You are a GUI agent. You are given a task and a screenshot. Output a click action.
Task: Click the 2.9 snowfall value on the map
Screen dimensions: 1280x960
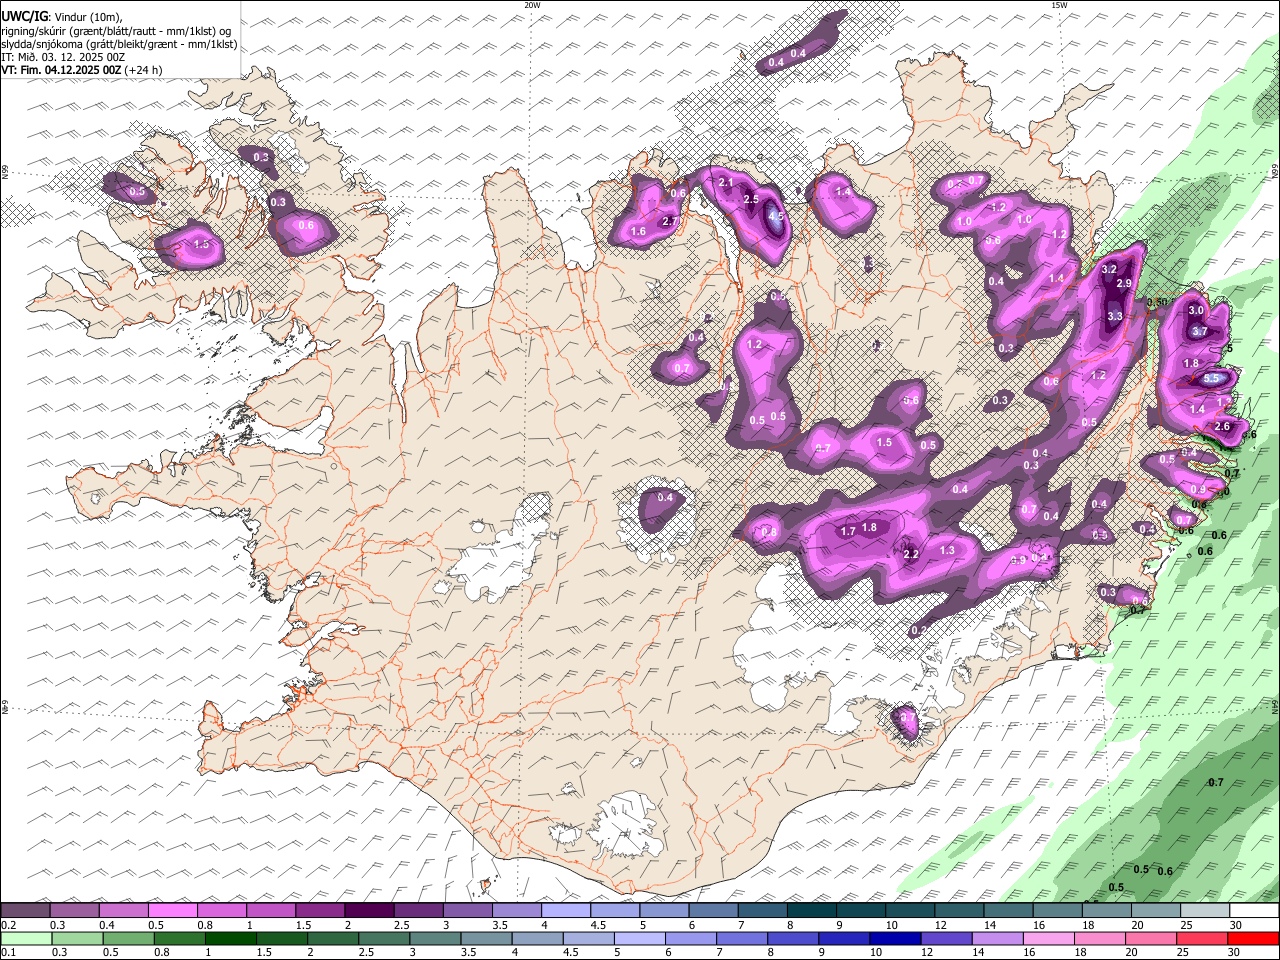[1124, 284]
